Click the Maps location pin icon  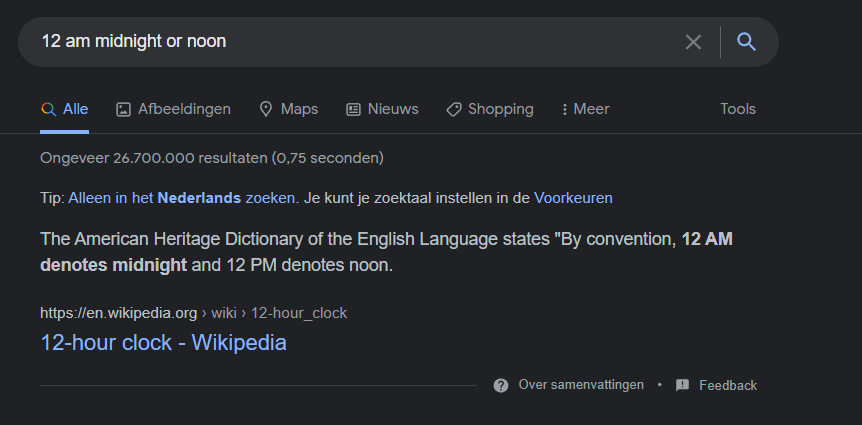(266, 109)
